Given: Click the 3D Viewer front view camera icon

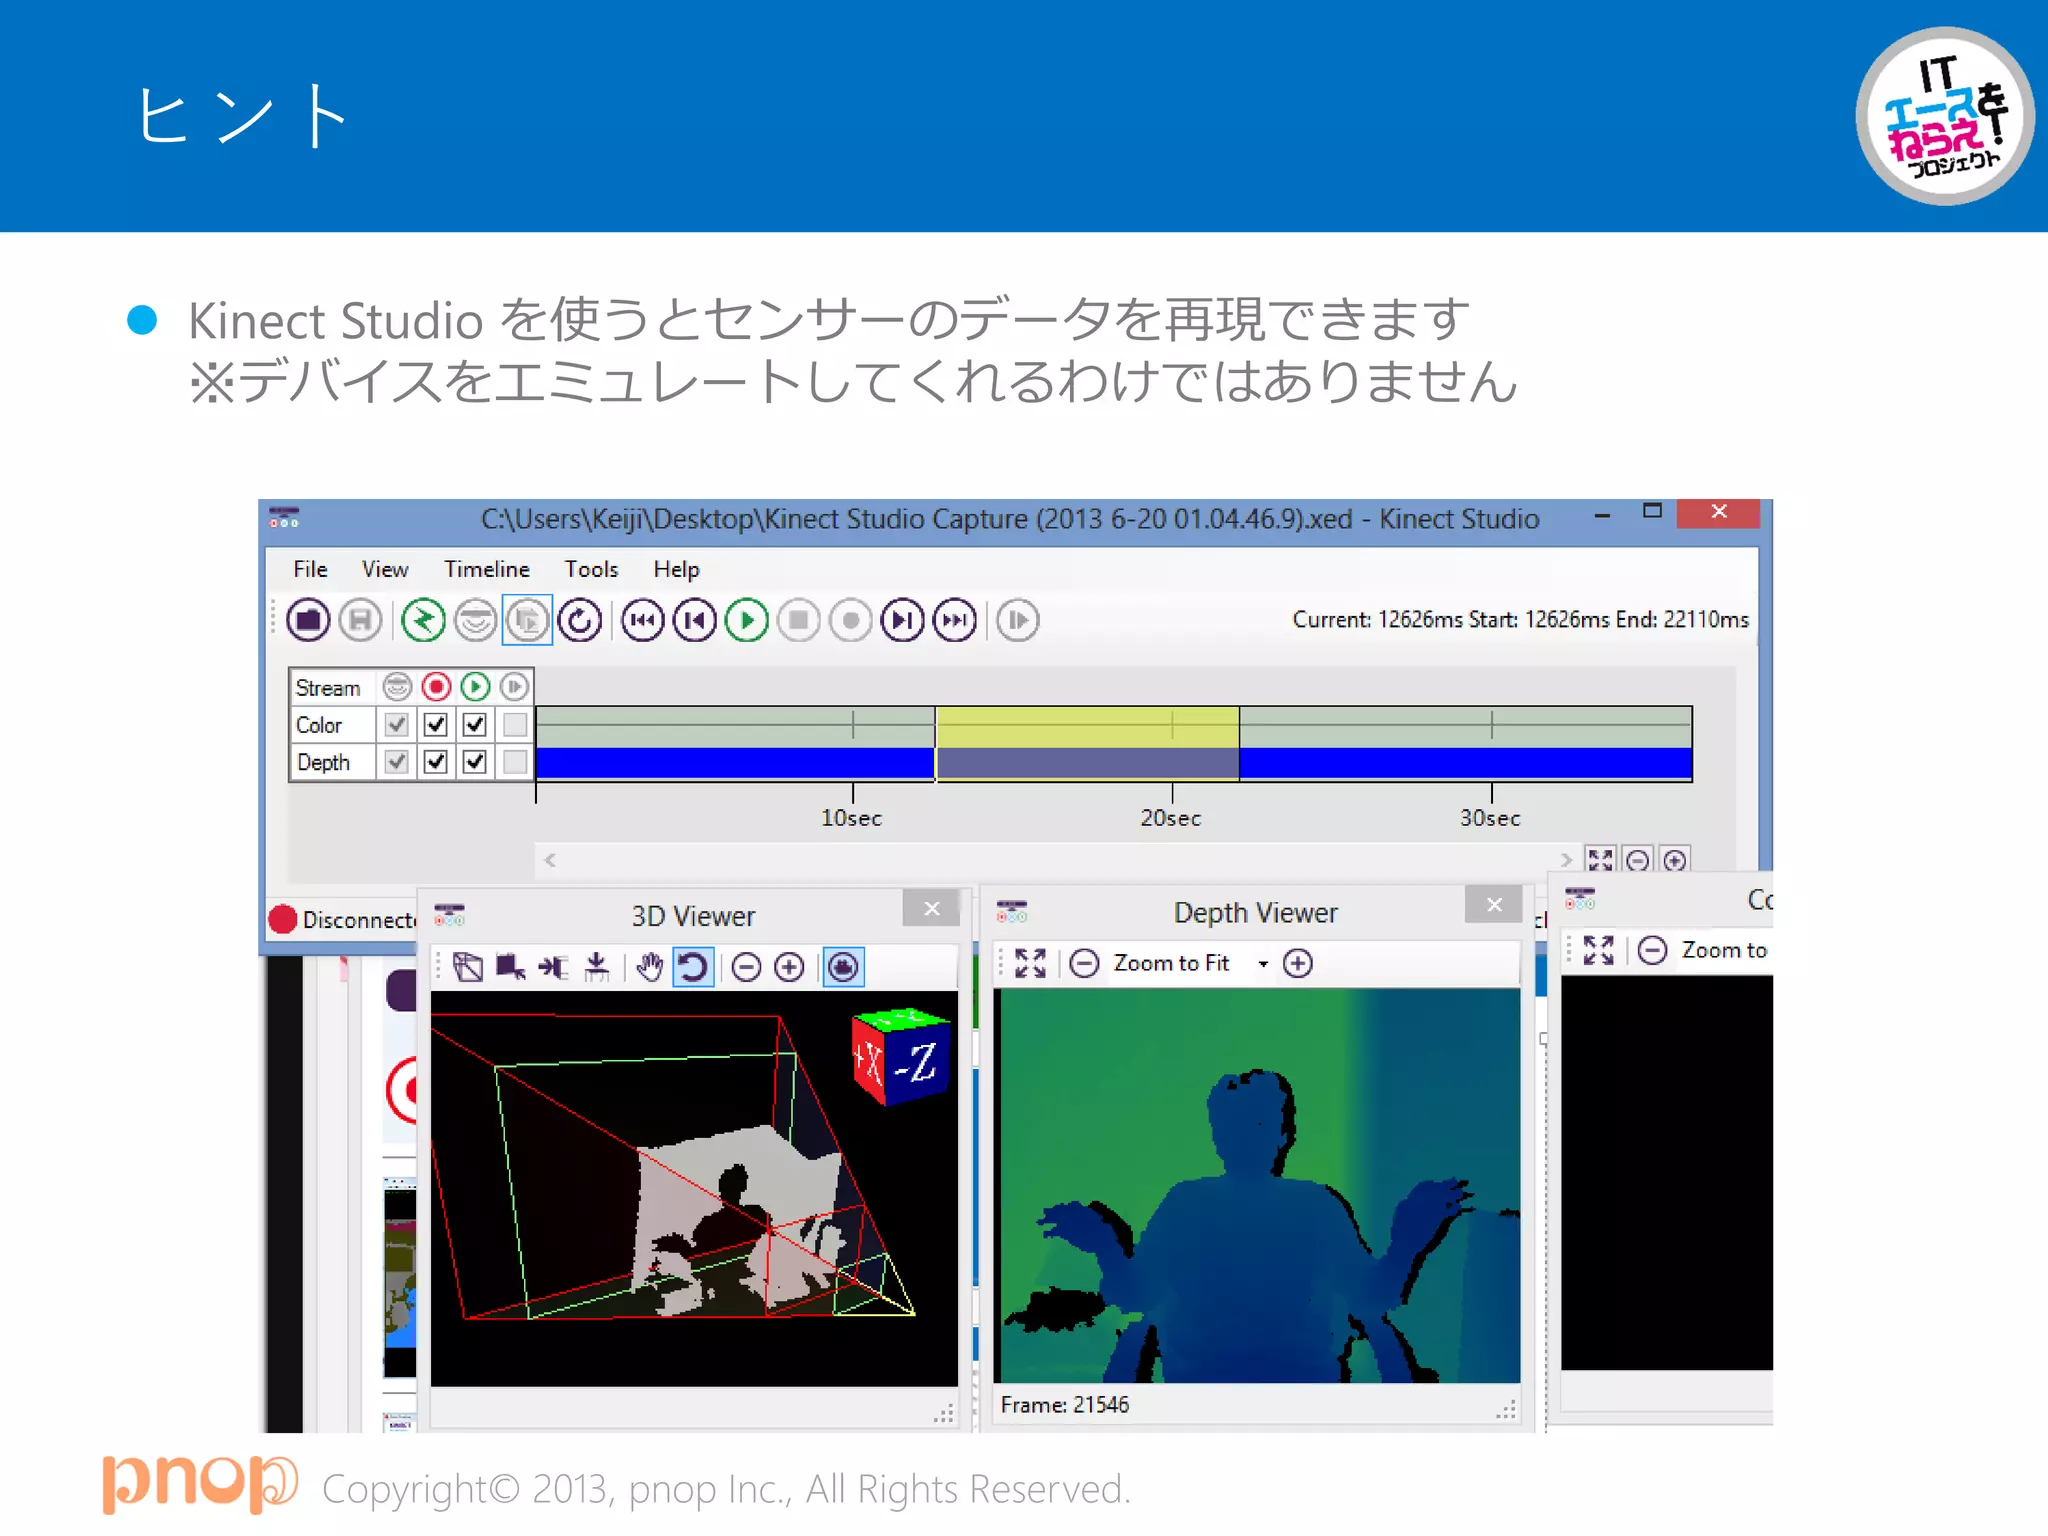Looking at the screenshot, I should [x=511, y=967].
